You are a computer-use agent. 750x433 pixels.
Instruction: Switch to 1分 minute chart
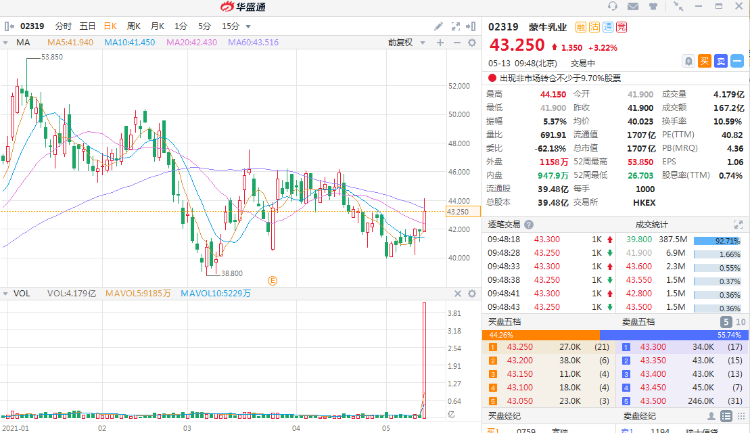click(180, 26)
